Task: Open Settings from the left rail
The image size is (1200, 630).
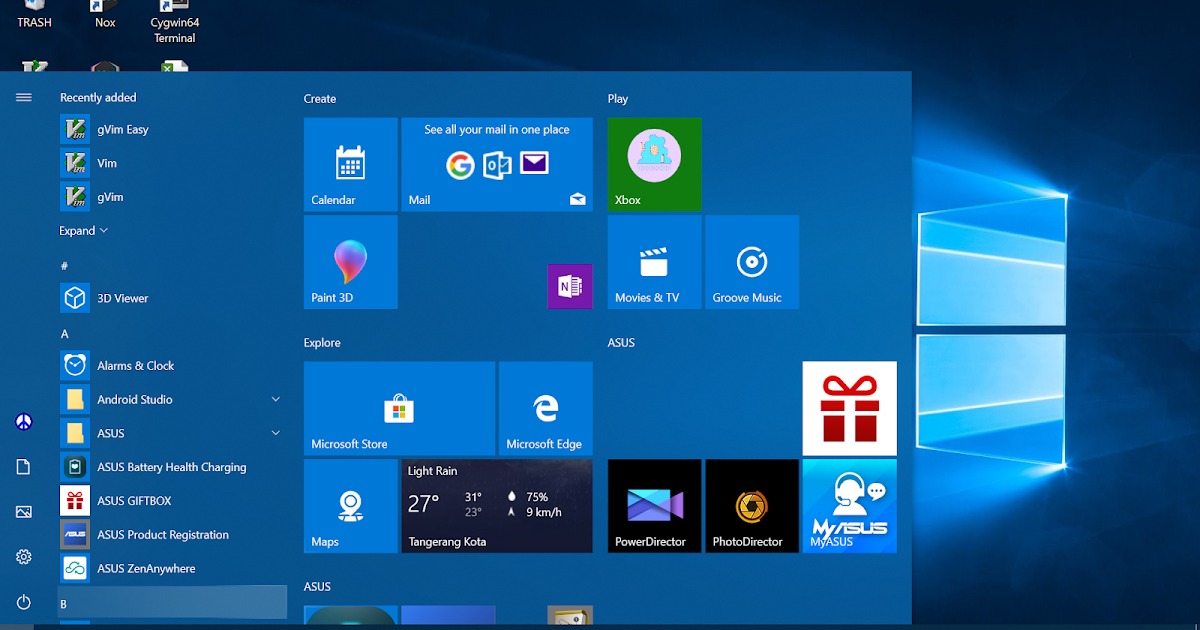Action: click(22, 557)
